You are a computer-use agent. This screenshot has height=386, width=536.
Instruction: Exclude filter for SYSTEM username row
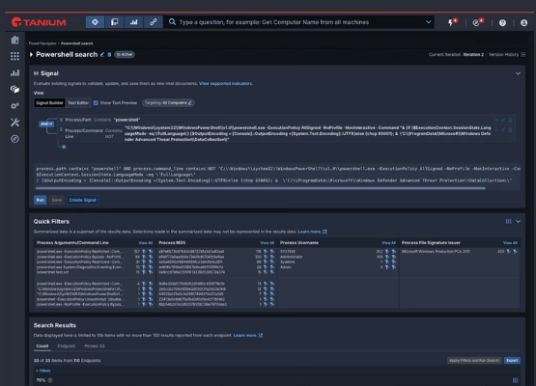393,251
